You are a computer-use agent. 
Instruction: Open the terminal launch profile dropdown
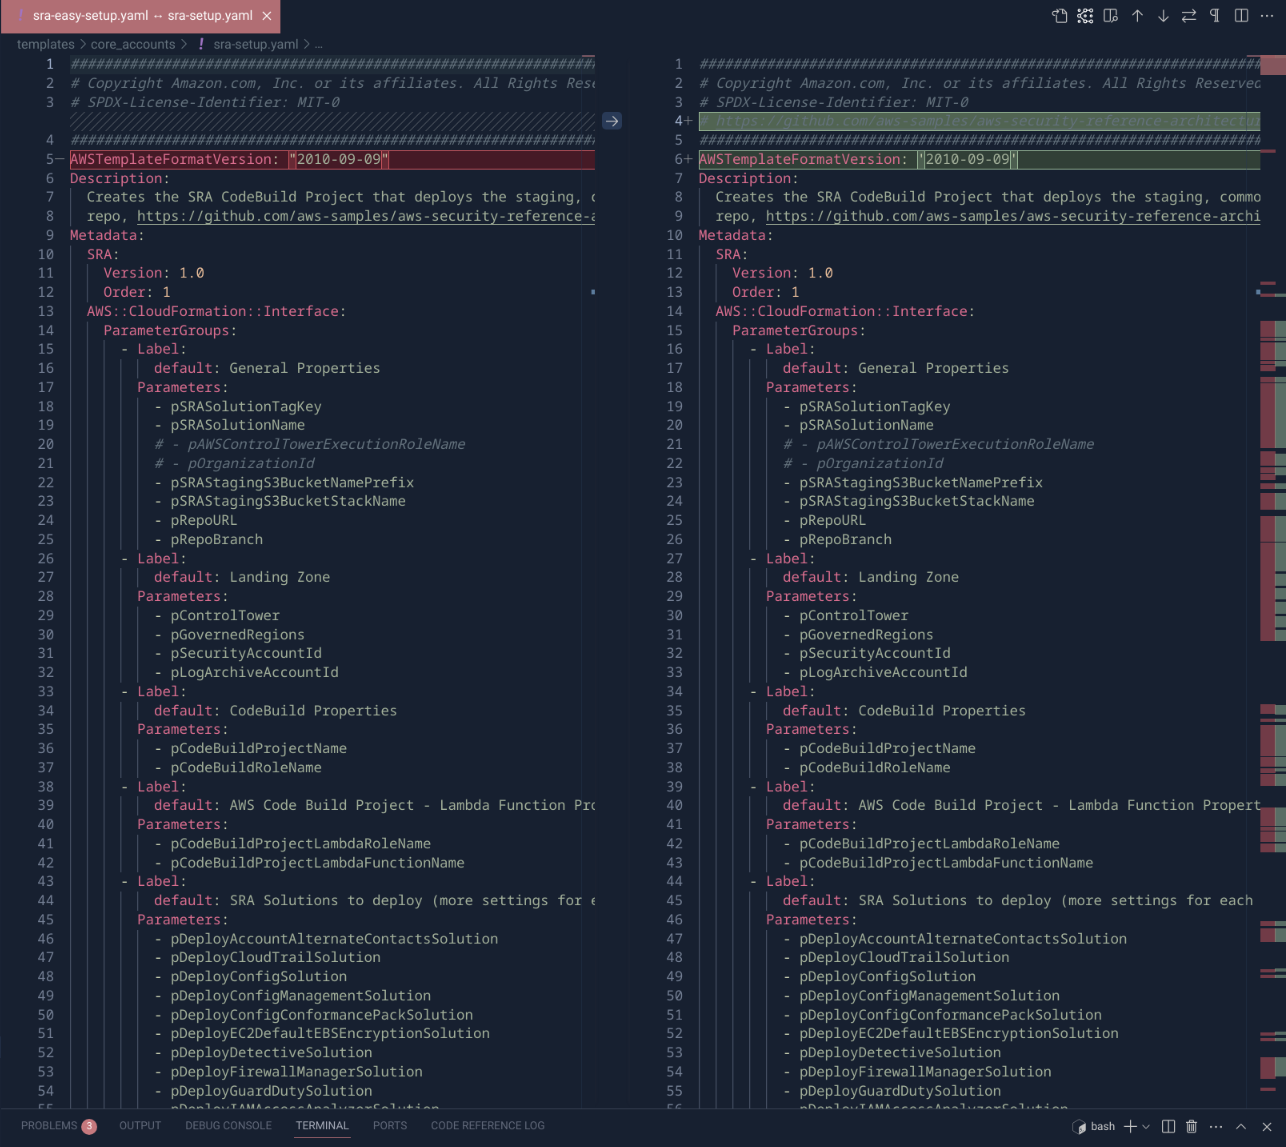pyautogui.click(x=1146, y=1126)
